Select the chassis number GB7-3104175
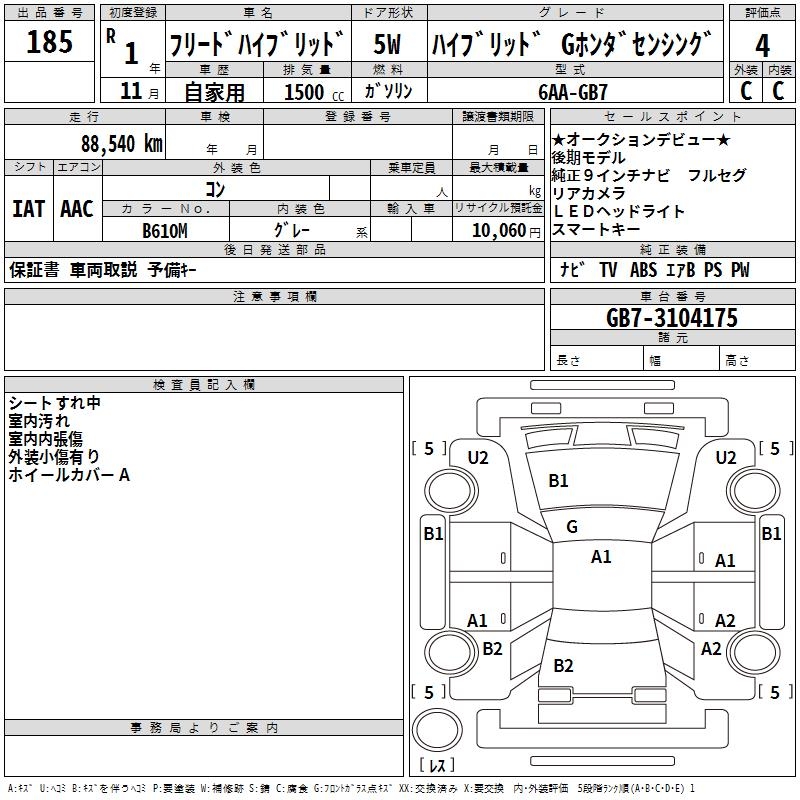800x800 pixels. tap(672, 318)
